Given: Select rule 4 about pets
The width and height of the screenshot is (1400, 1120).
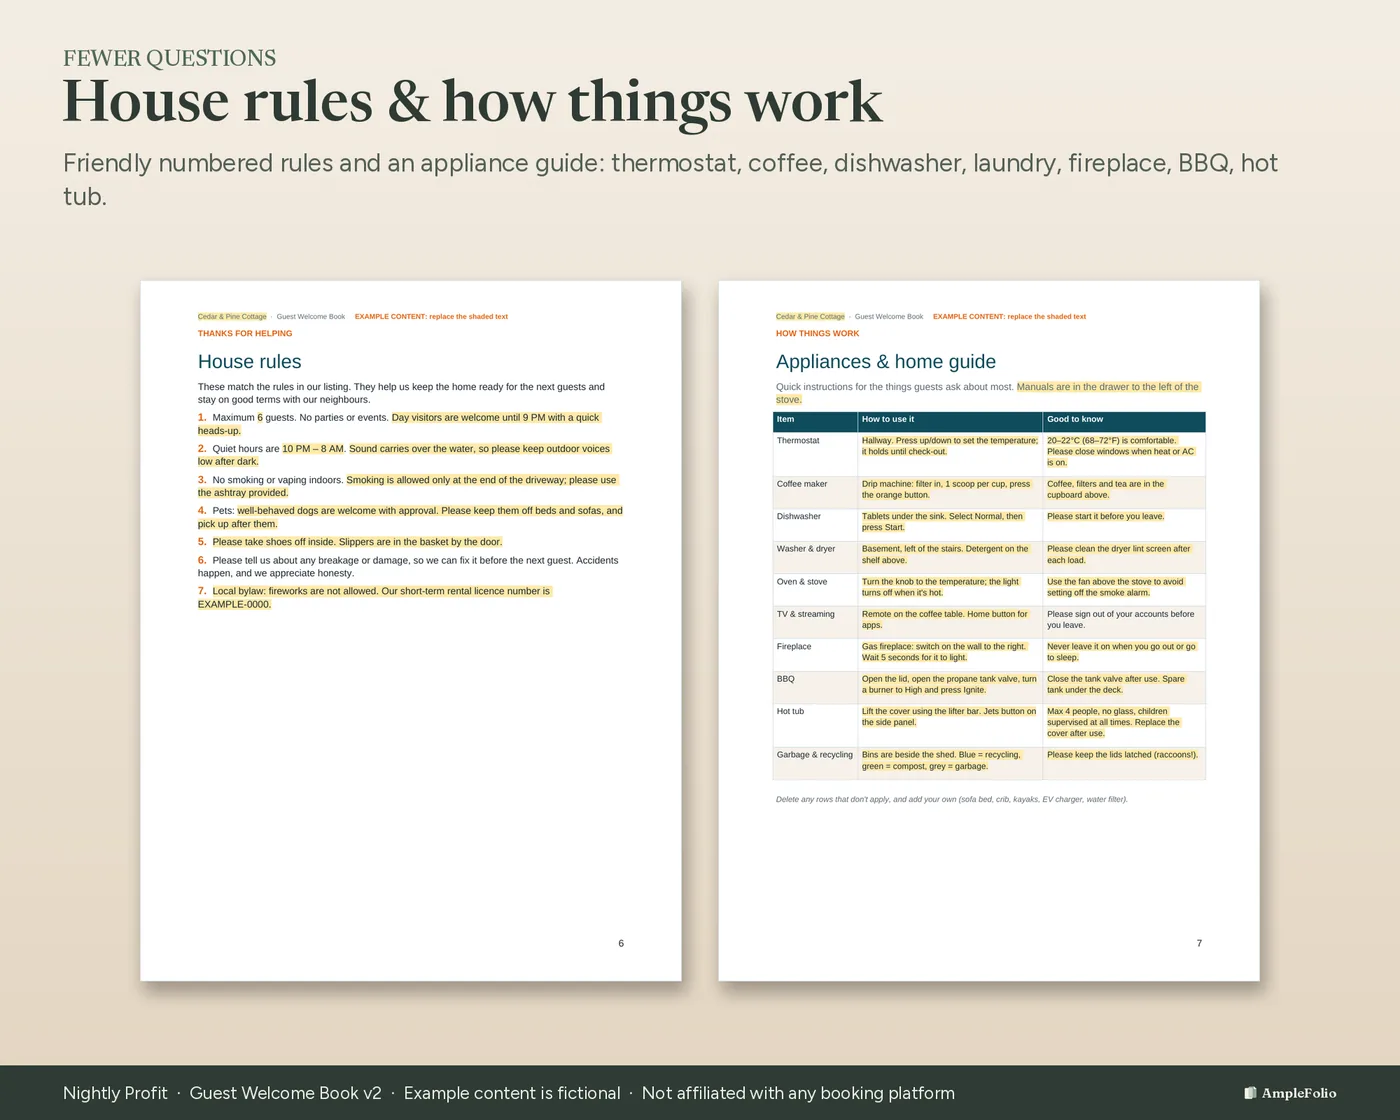Looking at the screenshot, I should (410, 517).
